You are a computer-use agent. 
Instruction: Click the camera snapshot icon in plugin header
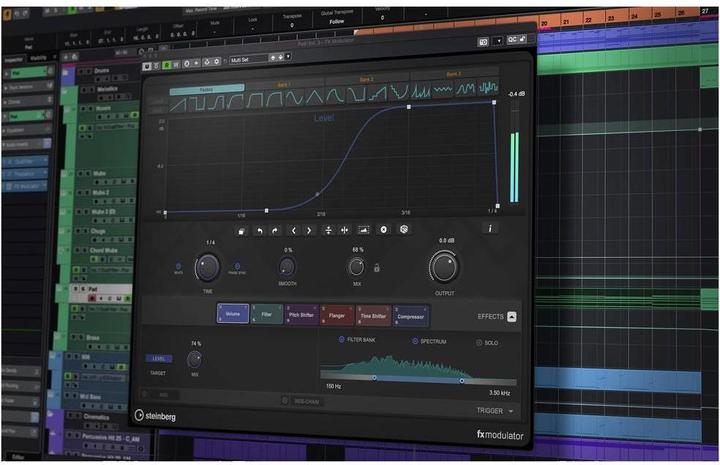point(483,42)
